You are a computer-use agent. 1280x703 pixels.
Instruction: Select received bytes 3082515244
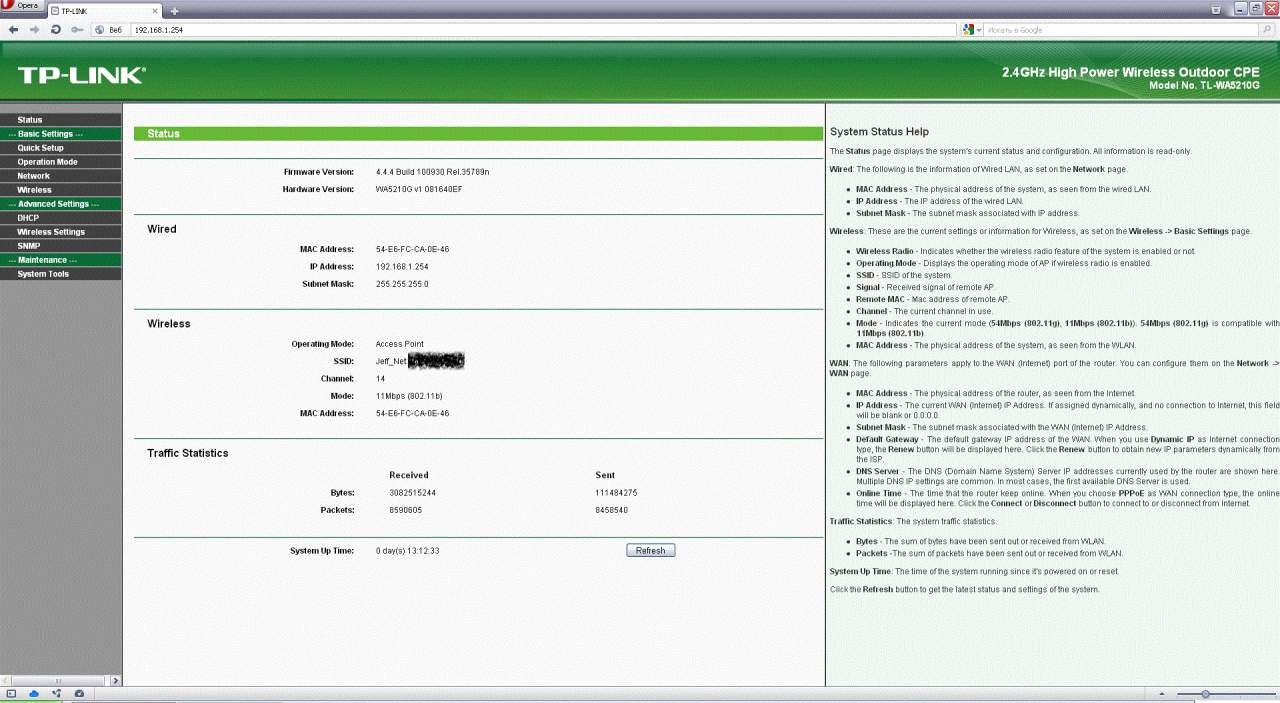coord(412,493)
